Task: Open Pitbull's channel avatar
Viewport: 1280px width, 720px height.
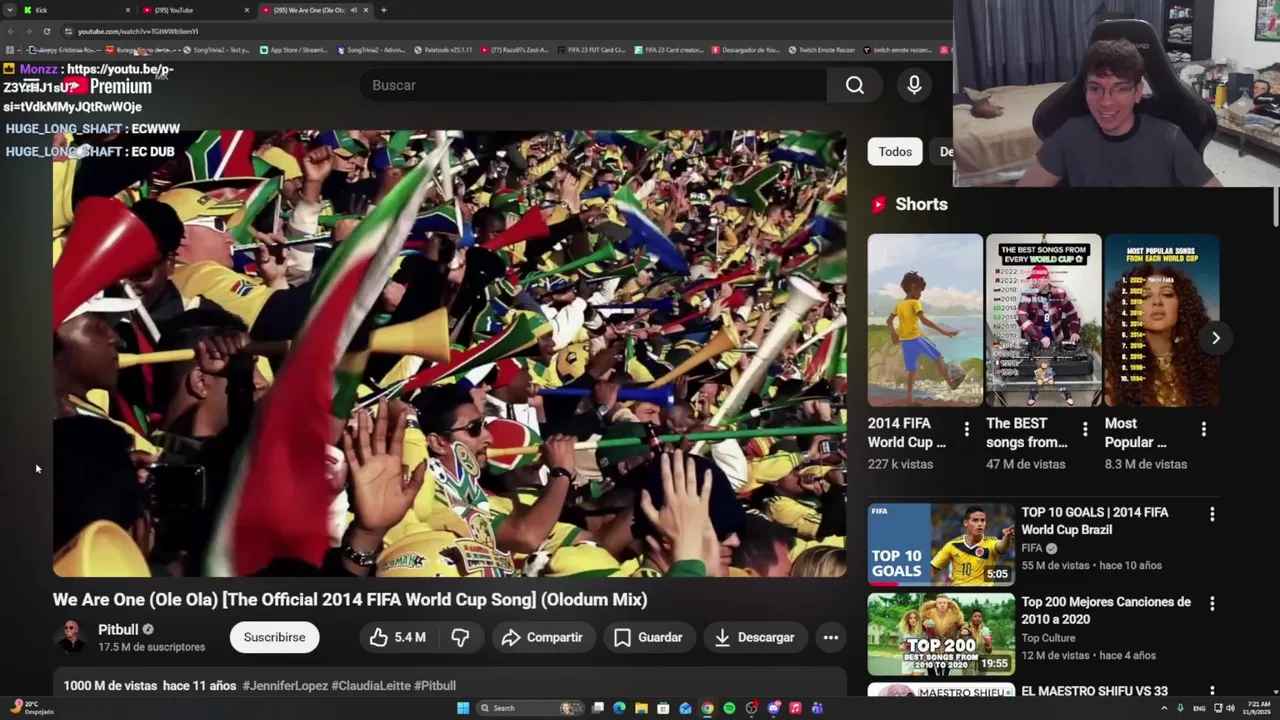Action: click(70, 637)
